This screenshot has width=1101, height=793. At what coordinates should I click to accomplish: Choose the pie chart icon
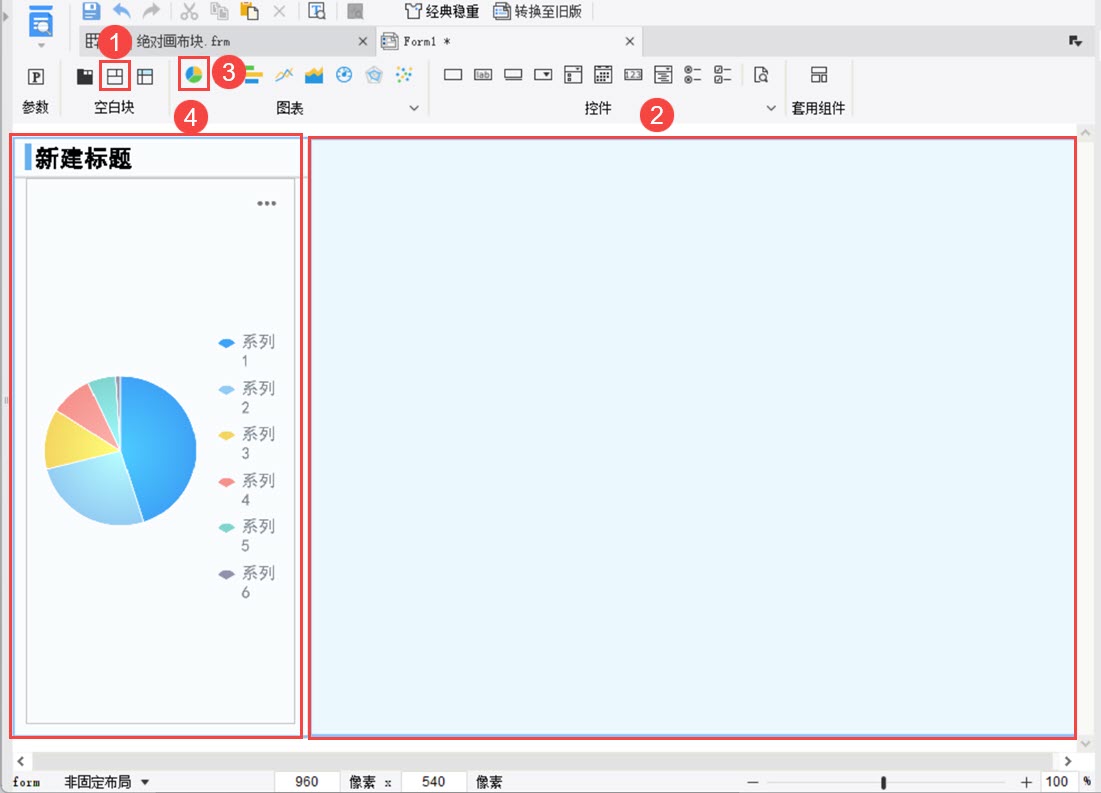(x=194, y=74)
